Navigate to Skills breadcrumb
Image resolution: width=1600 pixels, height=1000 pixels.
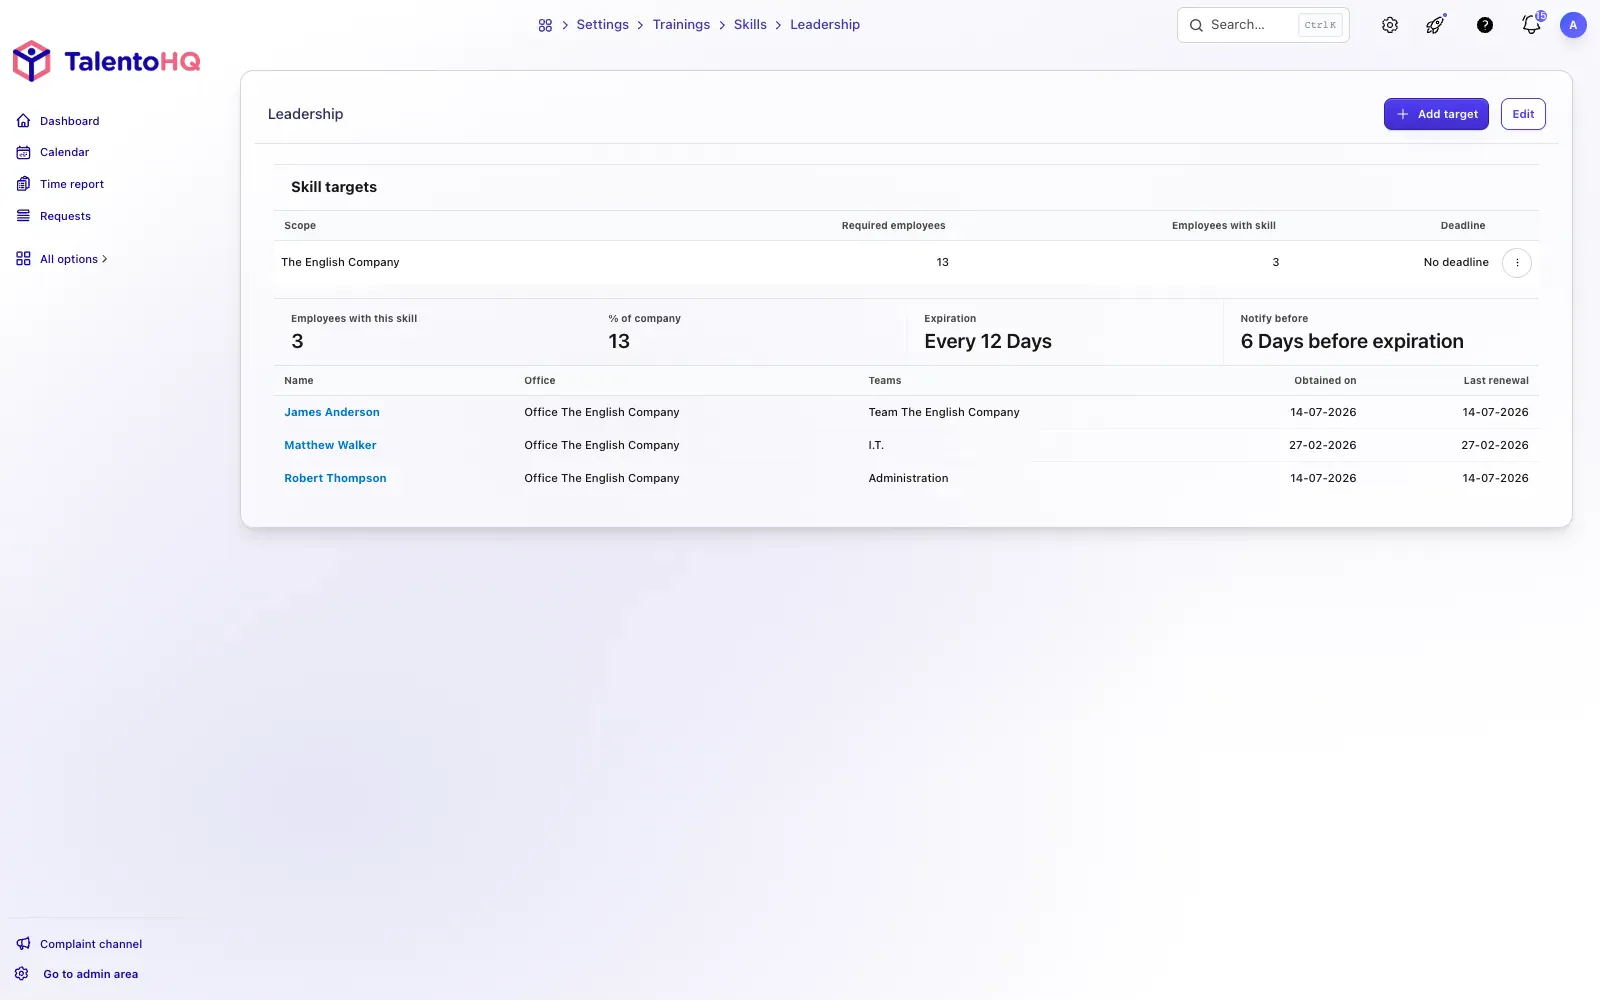[x=750, y=25]
